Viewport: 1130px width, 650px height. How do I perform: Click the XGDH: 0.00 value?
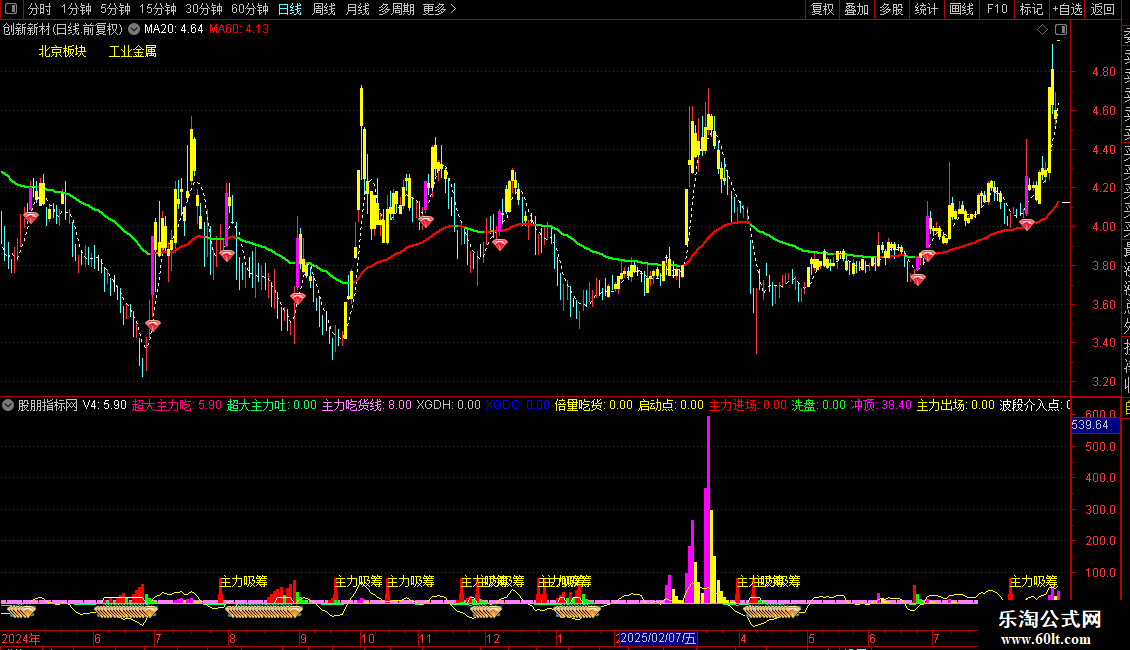click(x=448, y=405)
